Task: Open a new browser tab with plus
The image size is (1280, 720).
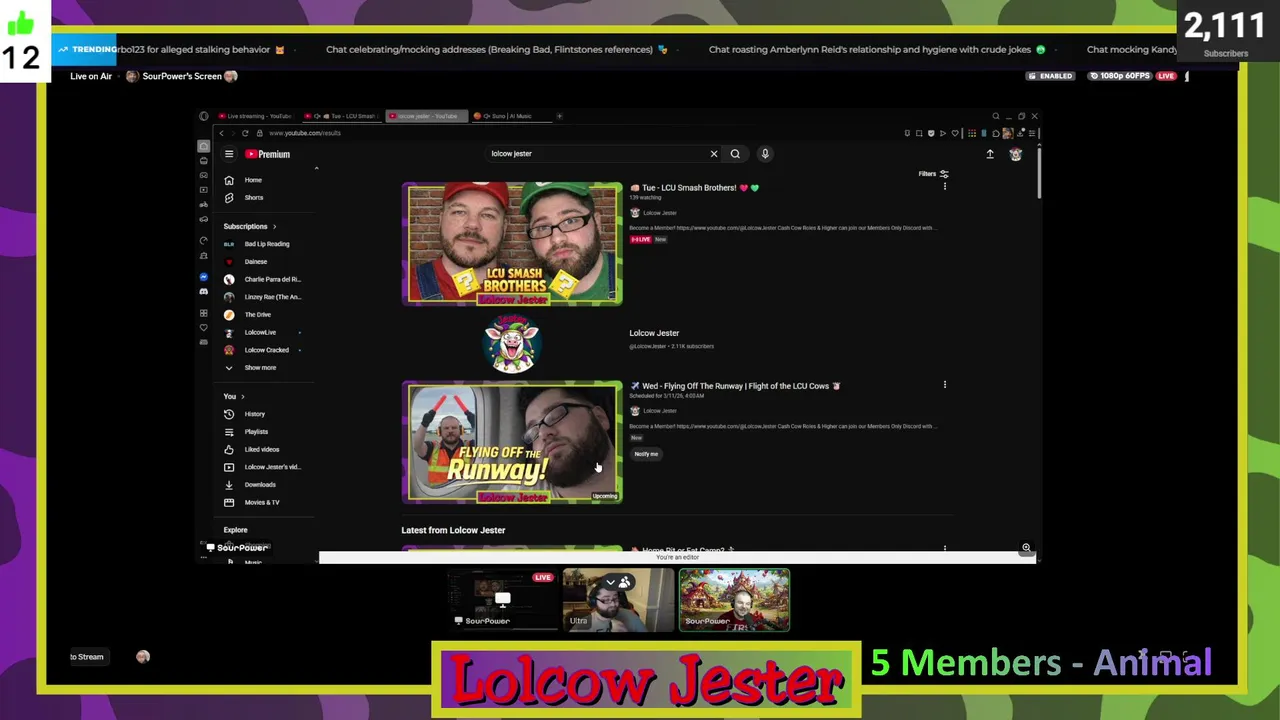Action: click(x=559, y=116)
